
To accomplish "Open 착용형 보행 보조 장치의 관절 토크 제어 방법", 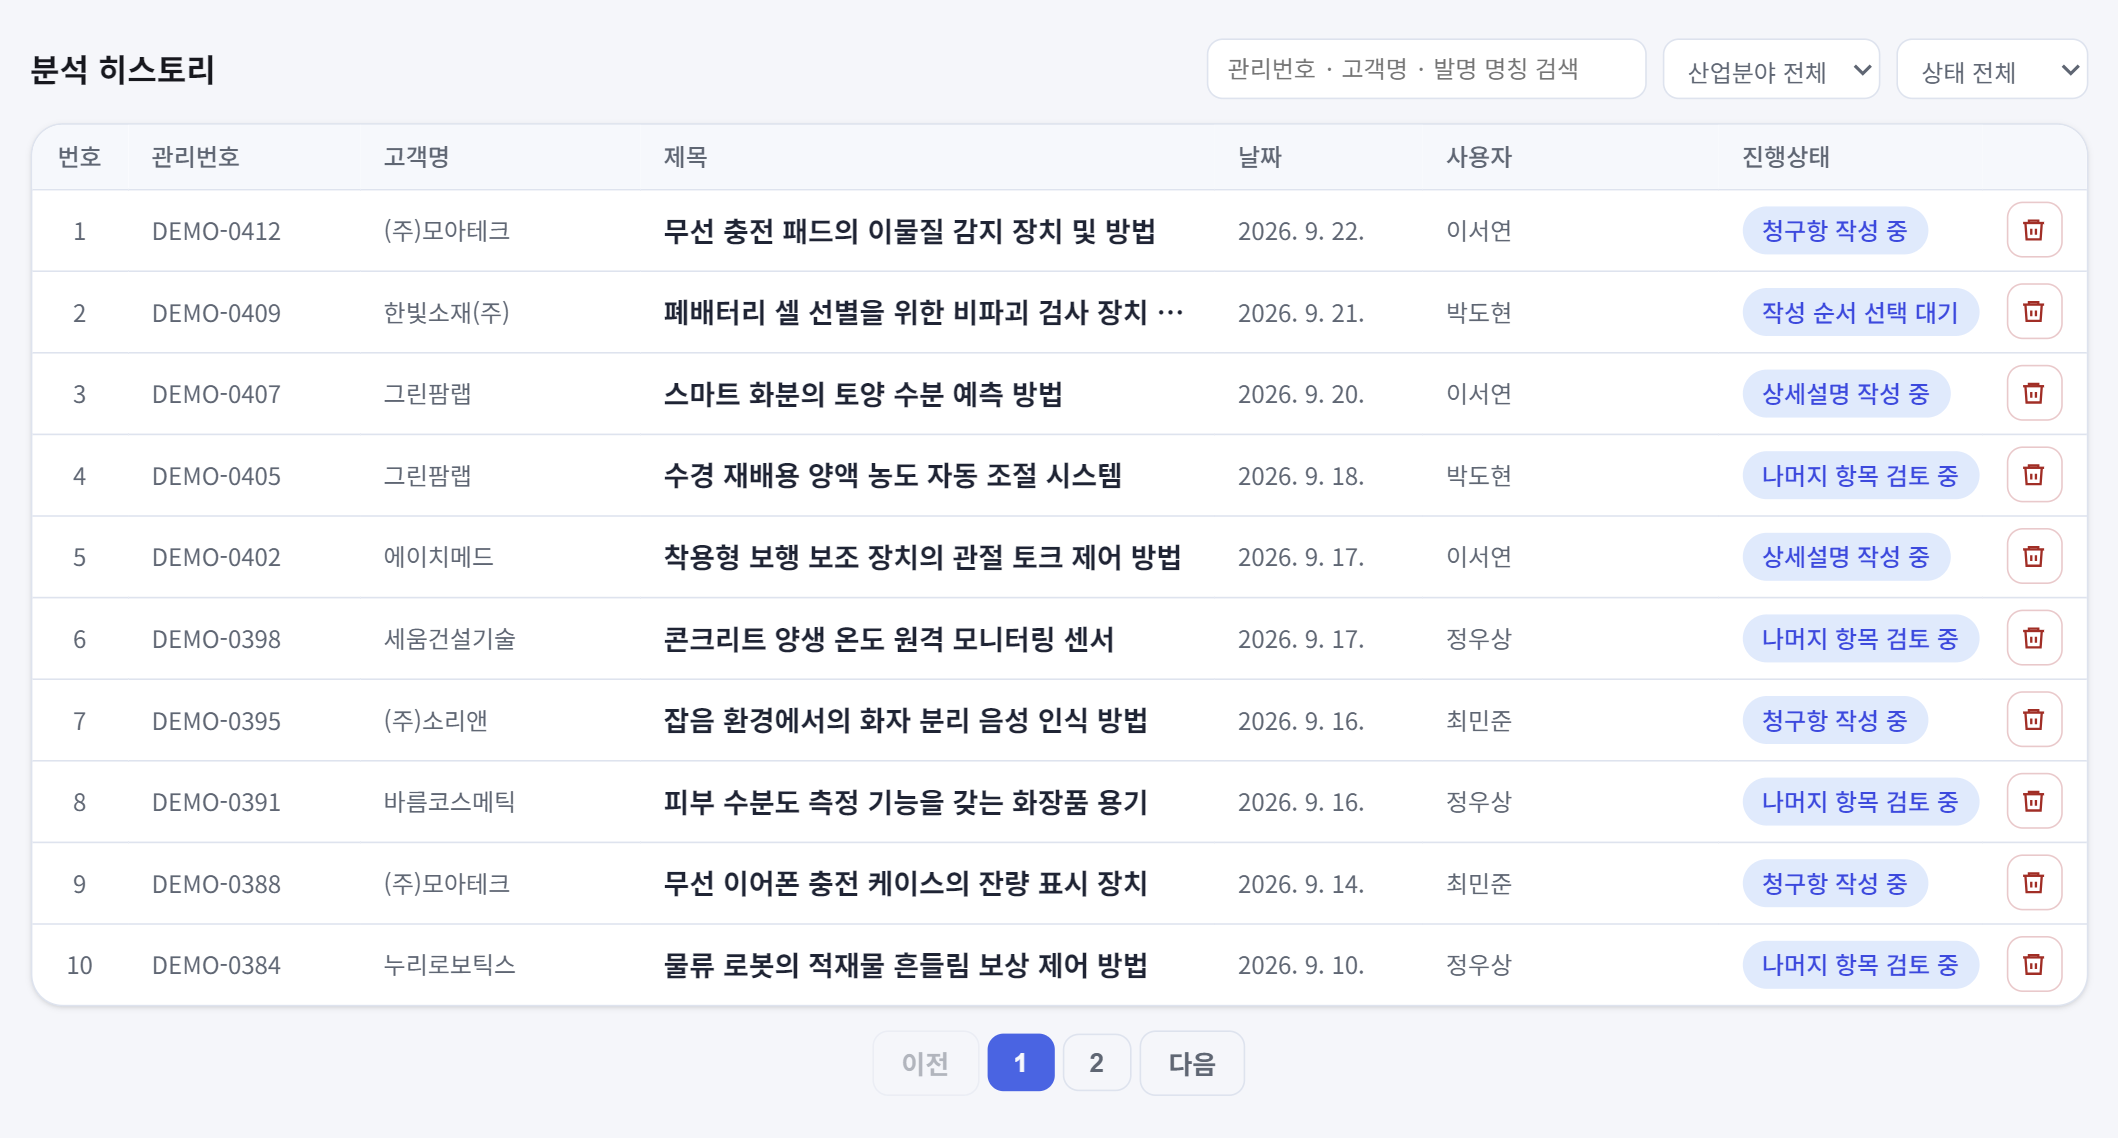I will pos(922,557).
